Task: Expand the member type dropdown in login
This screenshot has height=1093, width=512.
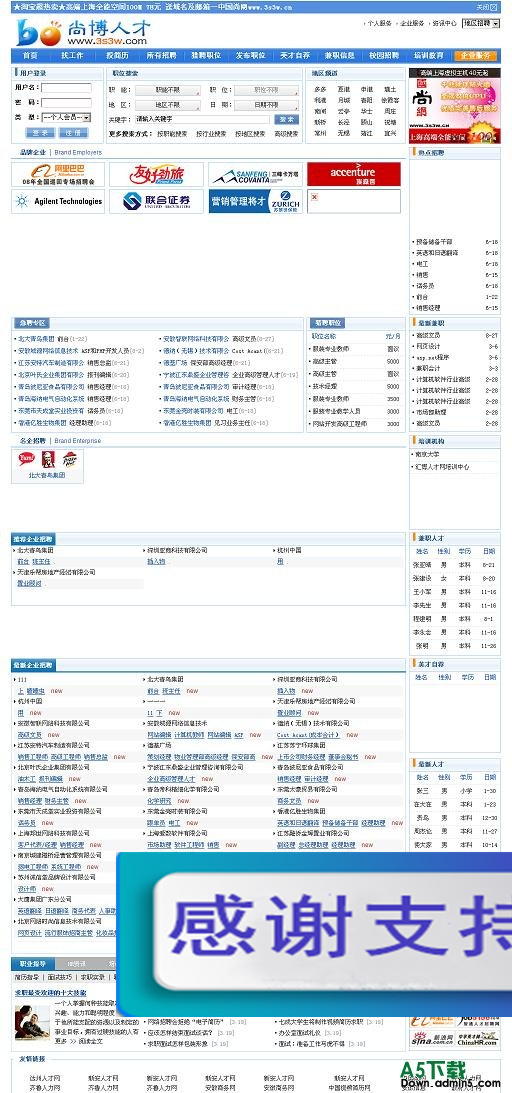Action: [x=66, y=117]
